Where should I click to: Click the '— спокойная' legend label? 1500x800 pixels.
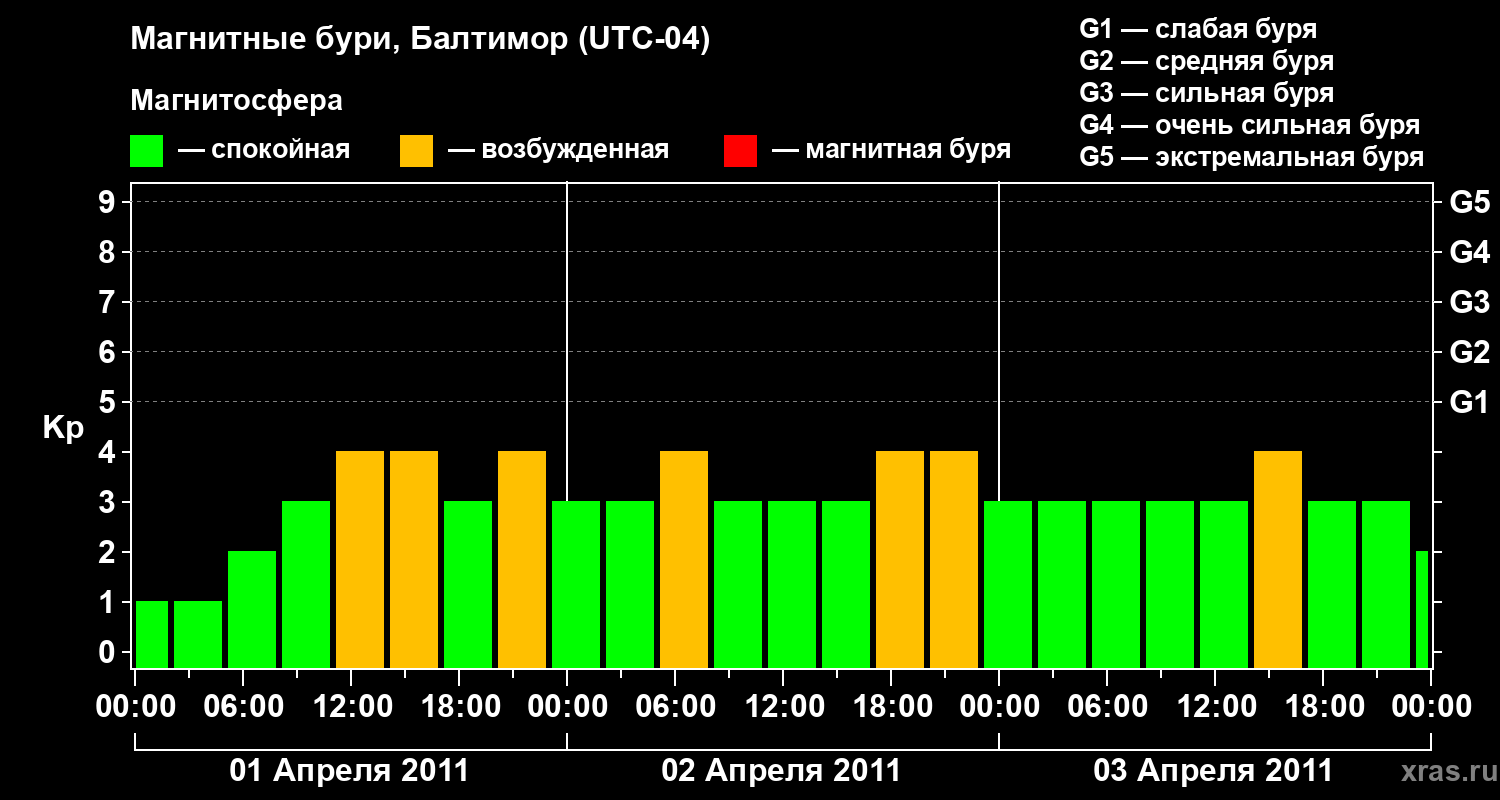pos(264,150)
